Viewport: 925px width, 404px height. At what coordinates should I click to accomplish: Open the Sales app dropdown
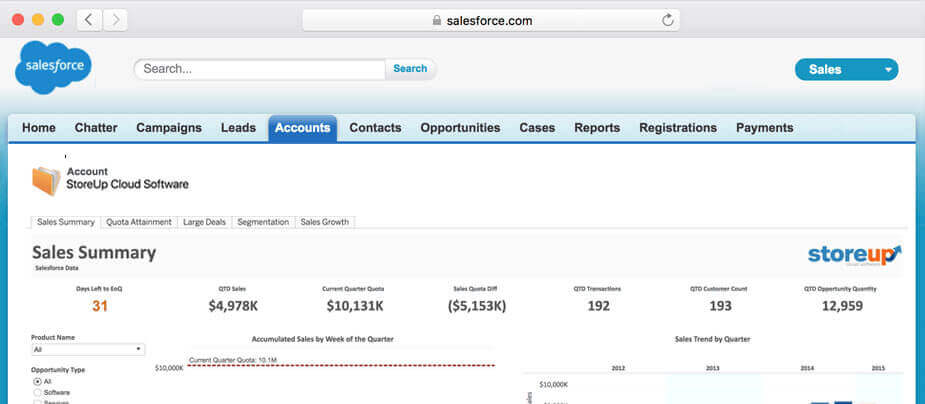[847, 70]
